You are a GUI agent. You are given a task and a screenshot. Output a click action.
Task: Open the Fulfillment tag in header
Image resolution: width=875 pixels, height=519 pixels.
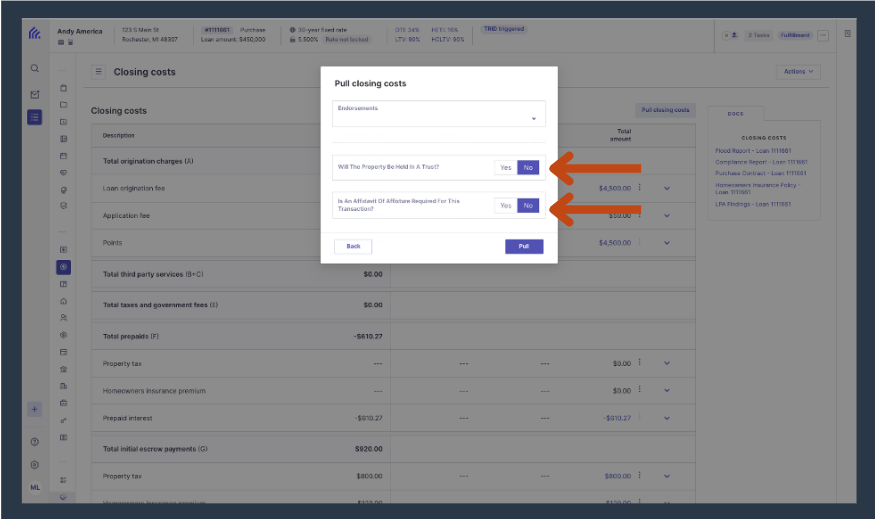point(795,35)
